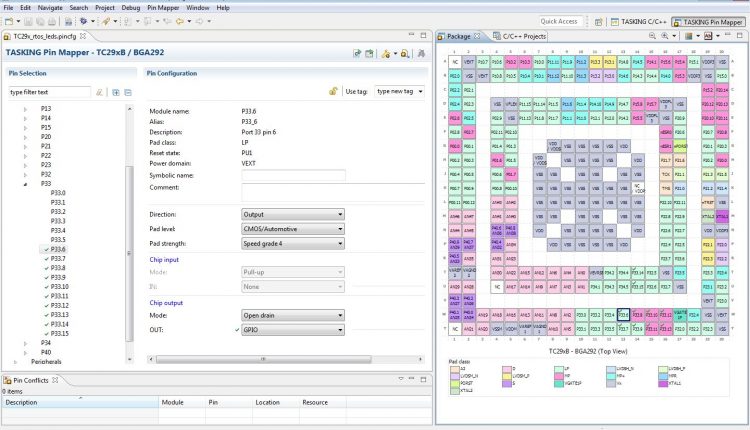
Task: Click the Forward navigation arrow icon
Action: click(199, 22)
